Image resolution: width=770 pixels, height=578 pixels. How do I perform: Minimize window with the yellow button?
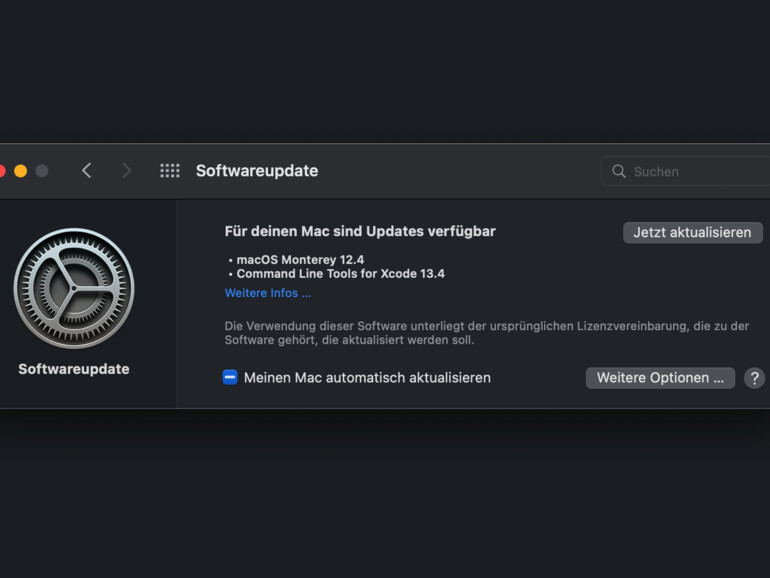click(20, 171)
